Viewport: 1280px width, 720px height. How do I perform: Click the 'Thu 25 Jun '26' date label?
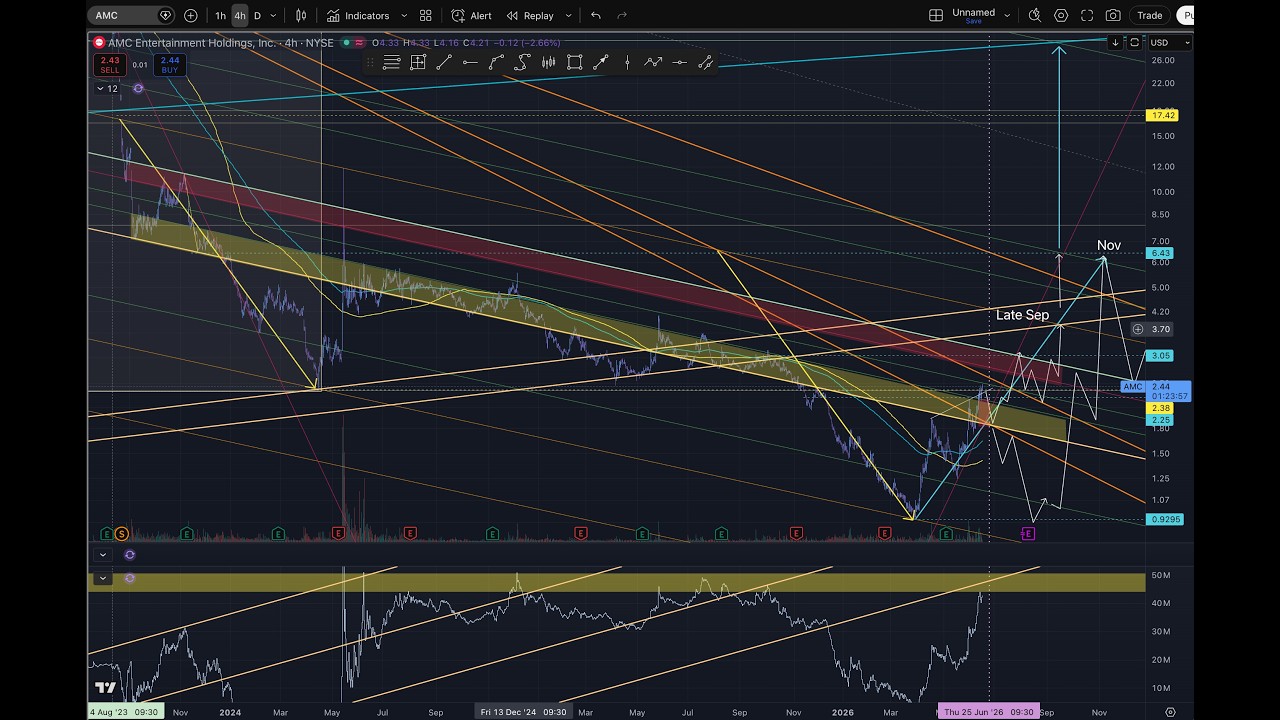(x=988, y=712)
